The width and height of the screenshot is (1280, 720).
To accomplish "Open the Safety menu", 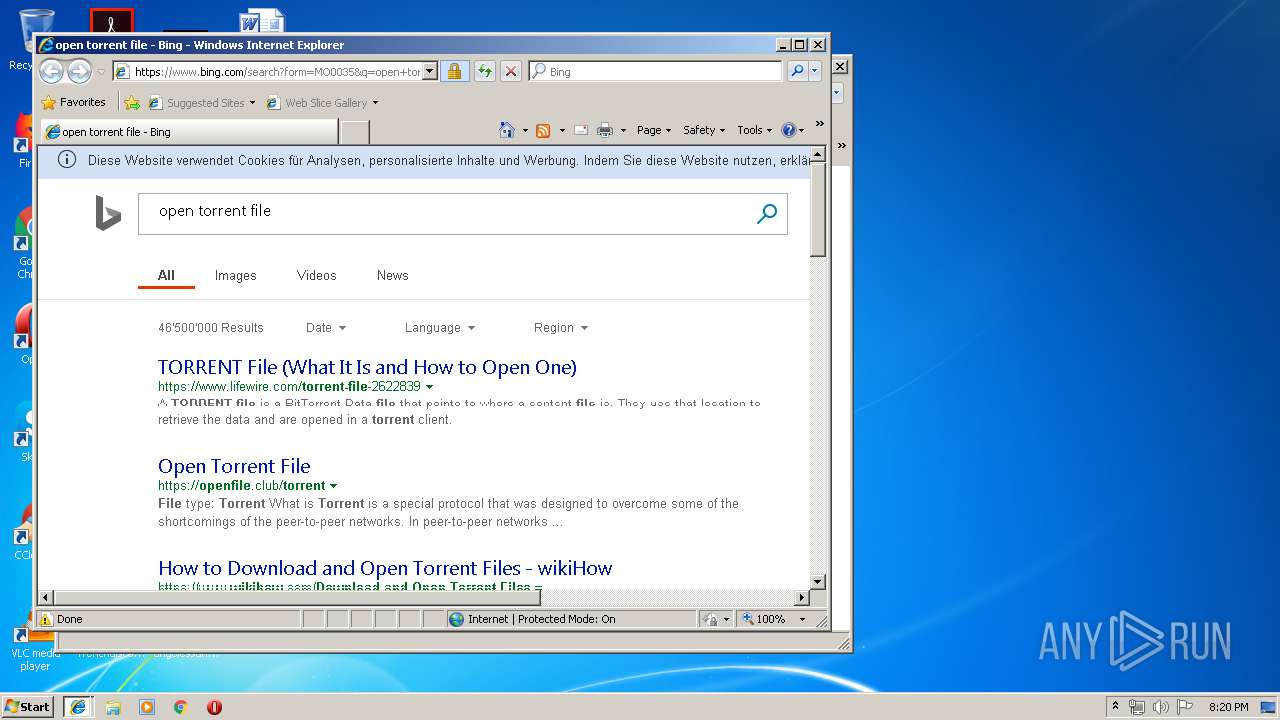I will pos(704,130).
